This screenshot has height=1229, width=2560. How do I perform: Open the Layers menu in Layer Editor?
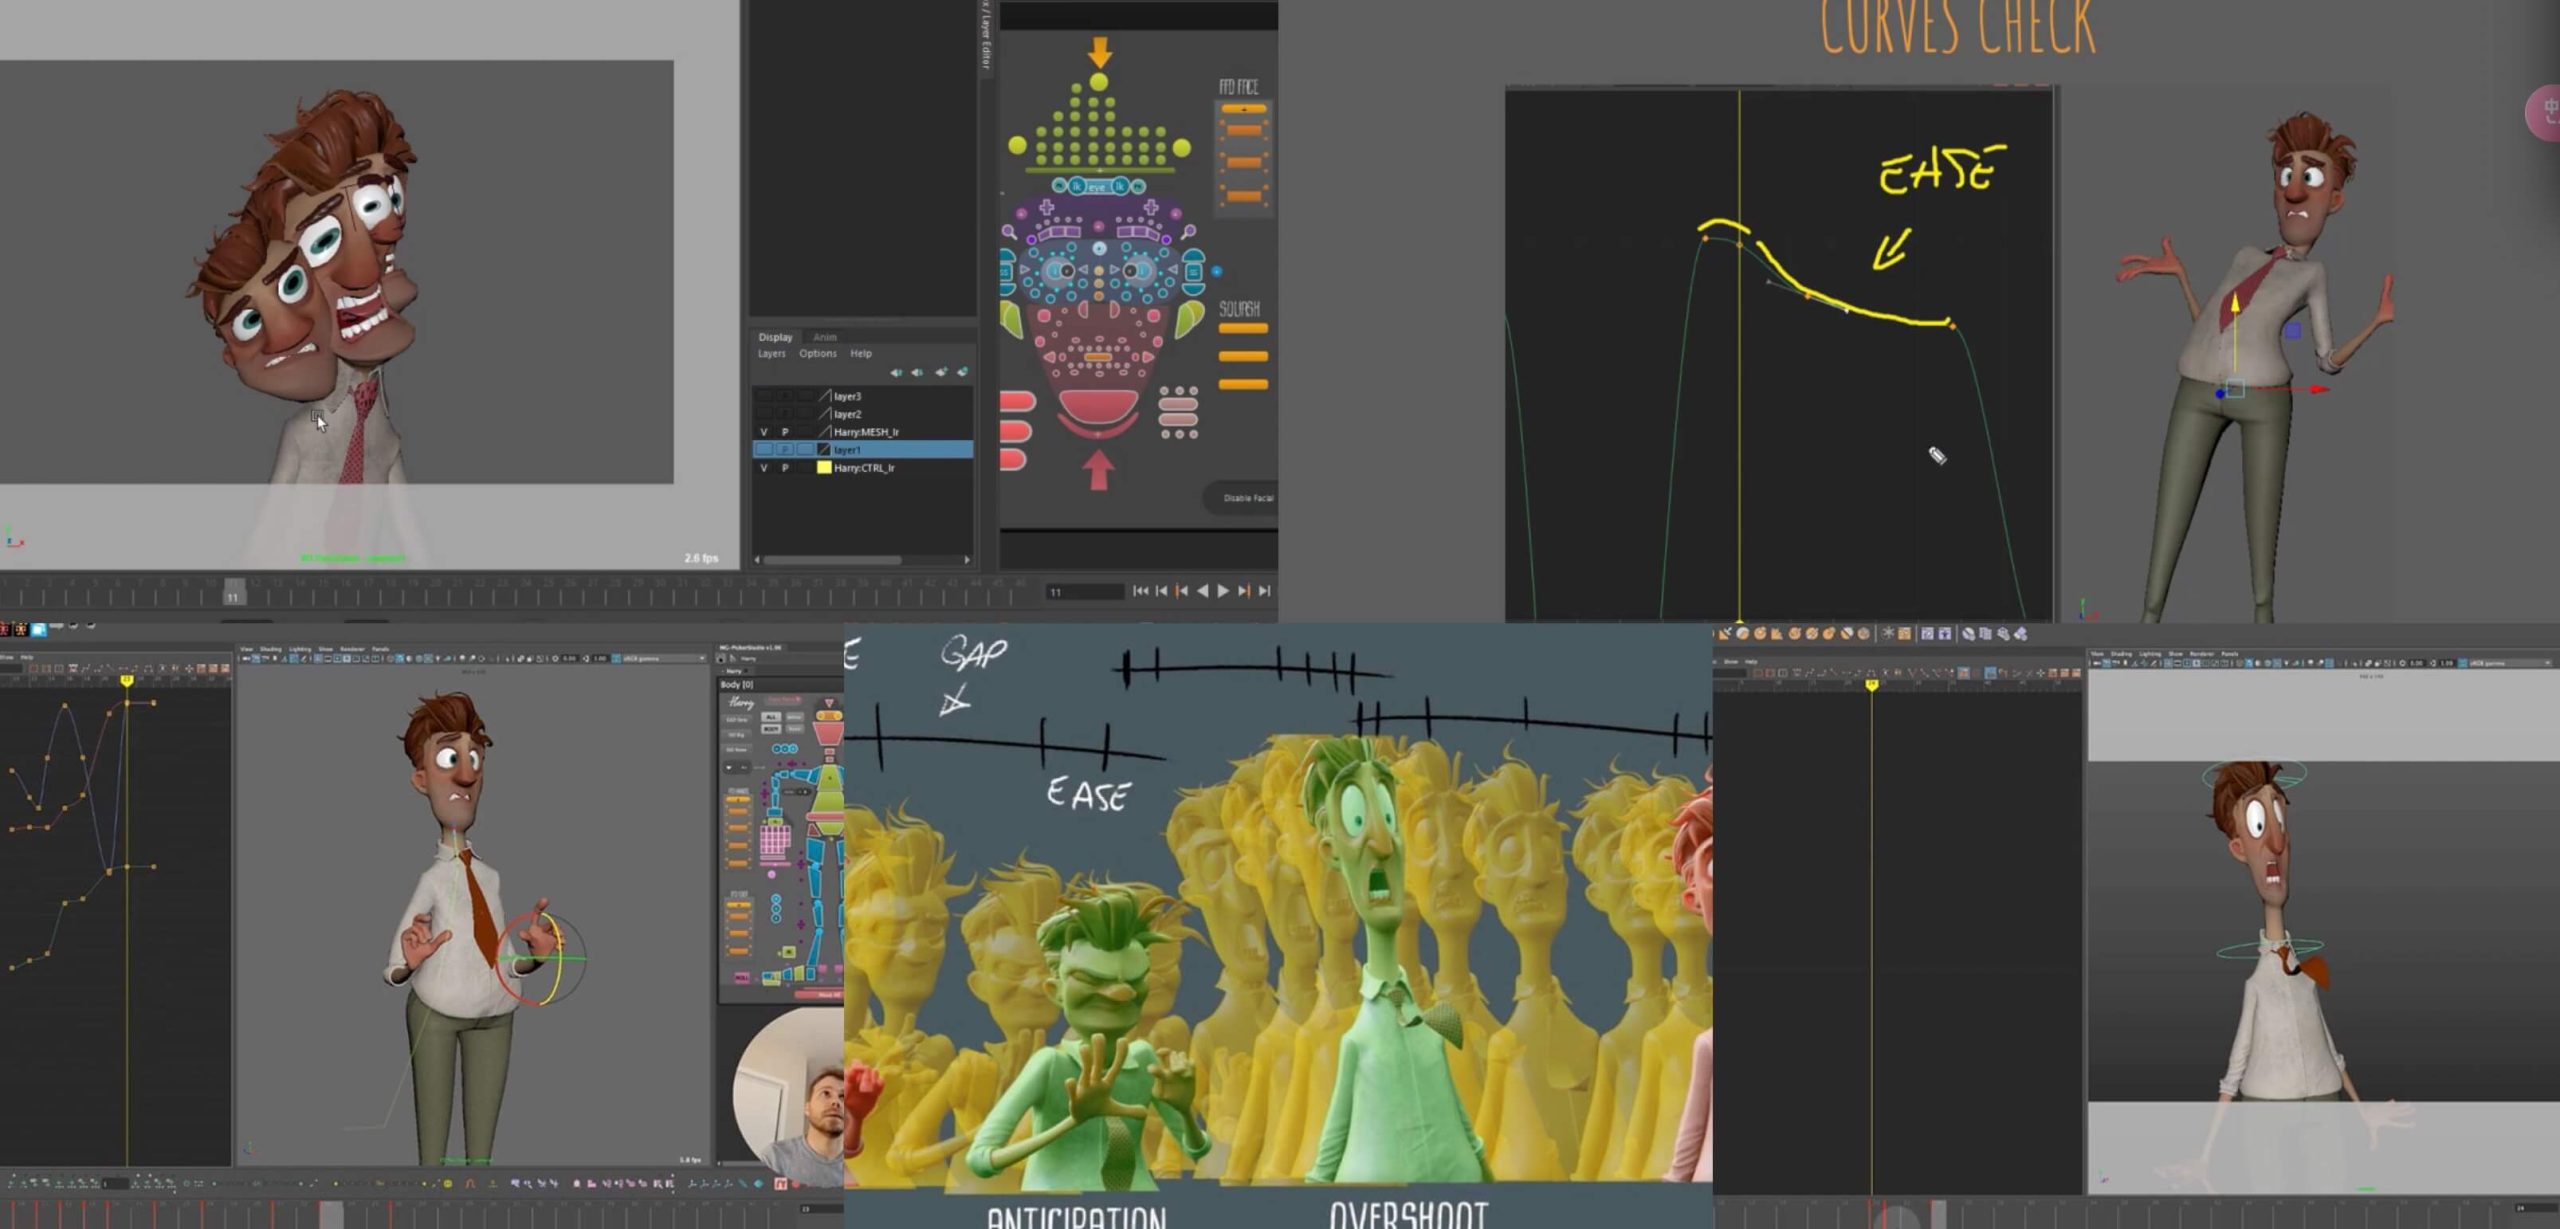tap(771, 353)
